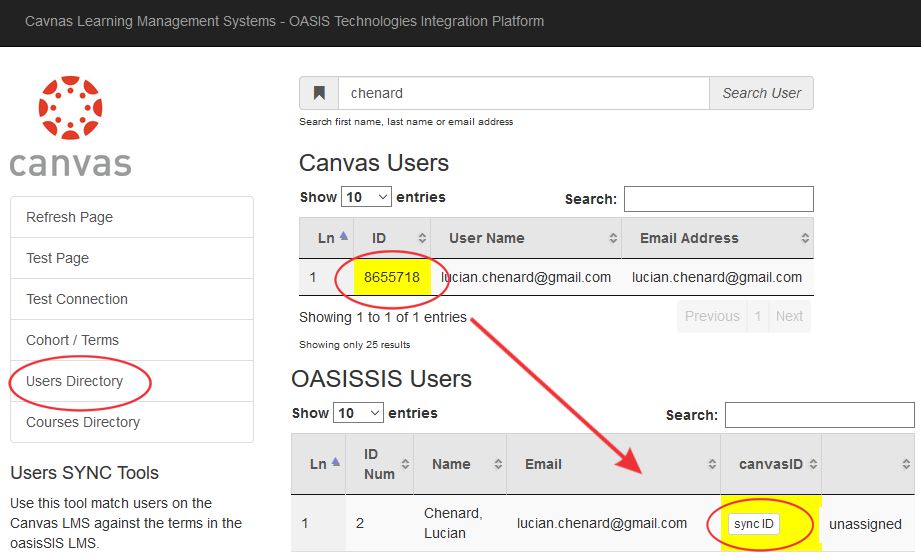Open OASISSIS Users entries count dropdown

tap(358, 413)
